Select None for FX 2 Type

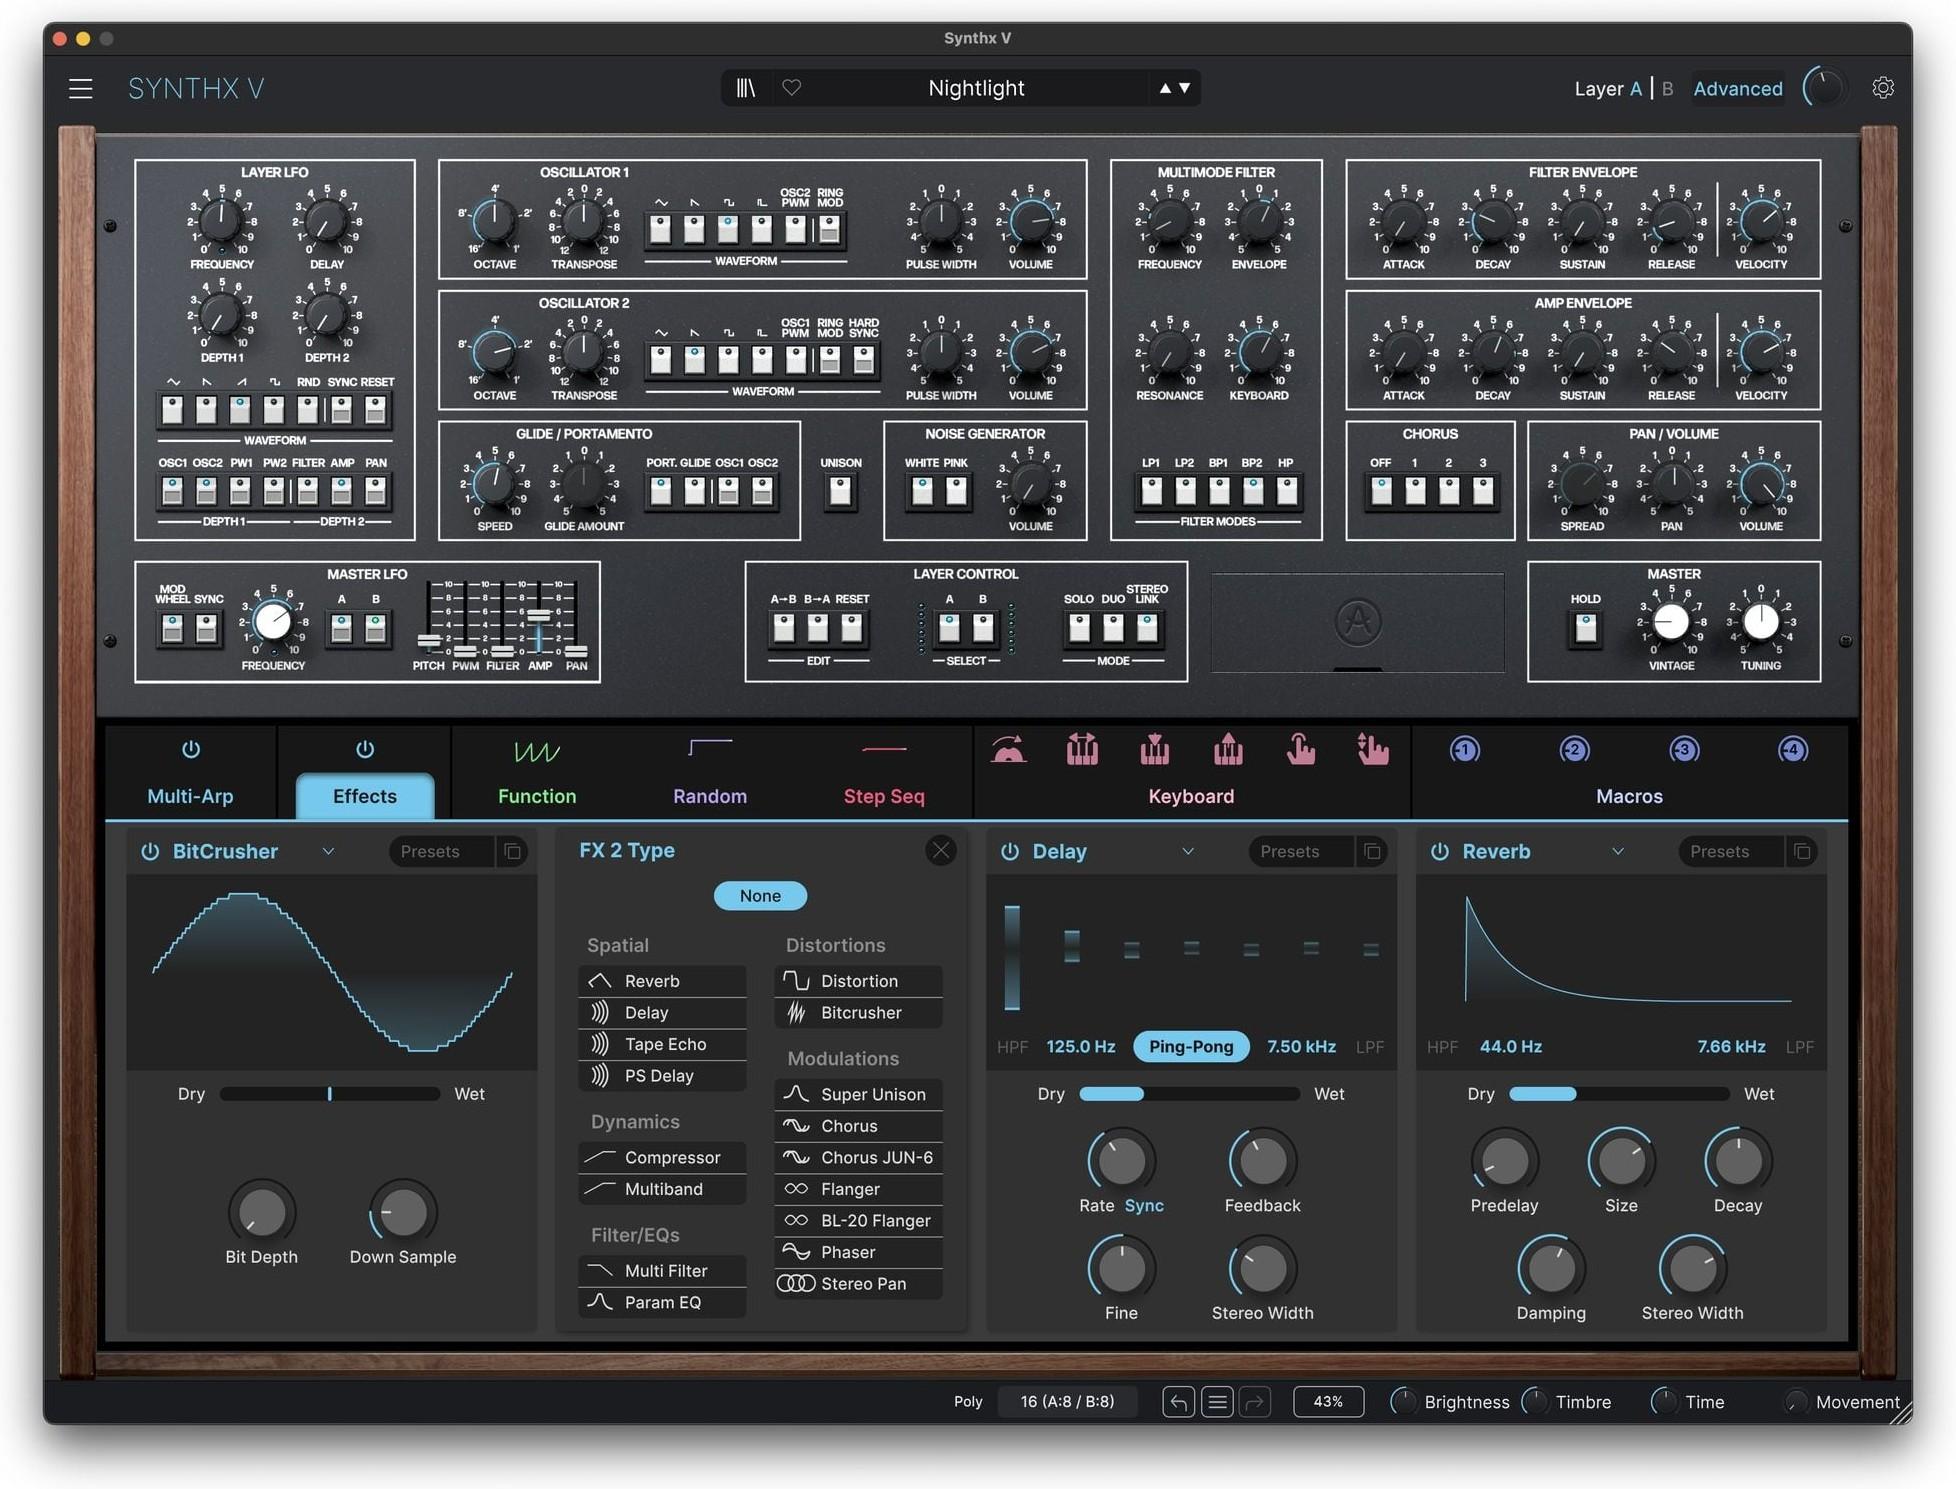760,895
